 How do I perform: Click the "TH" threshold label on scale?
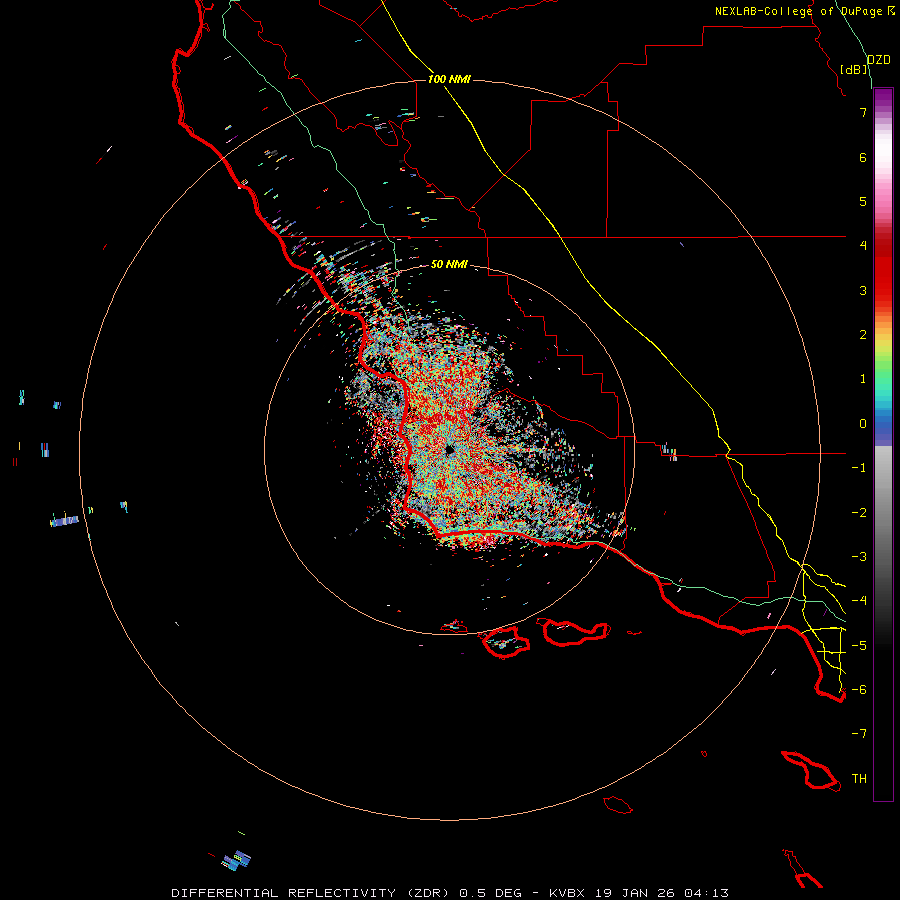[859, 779]
